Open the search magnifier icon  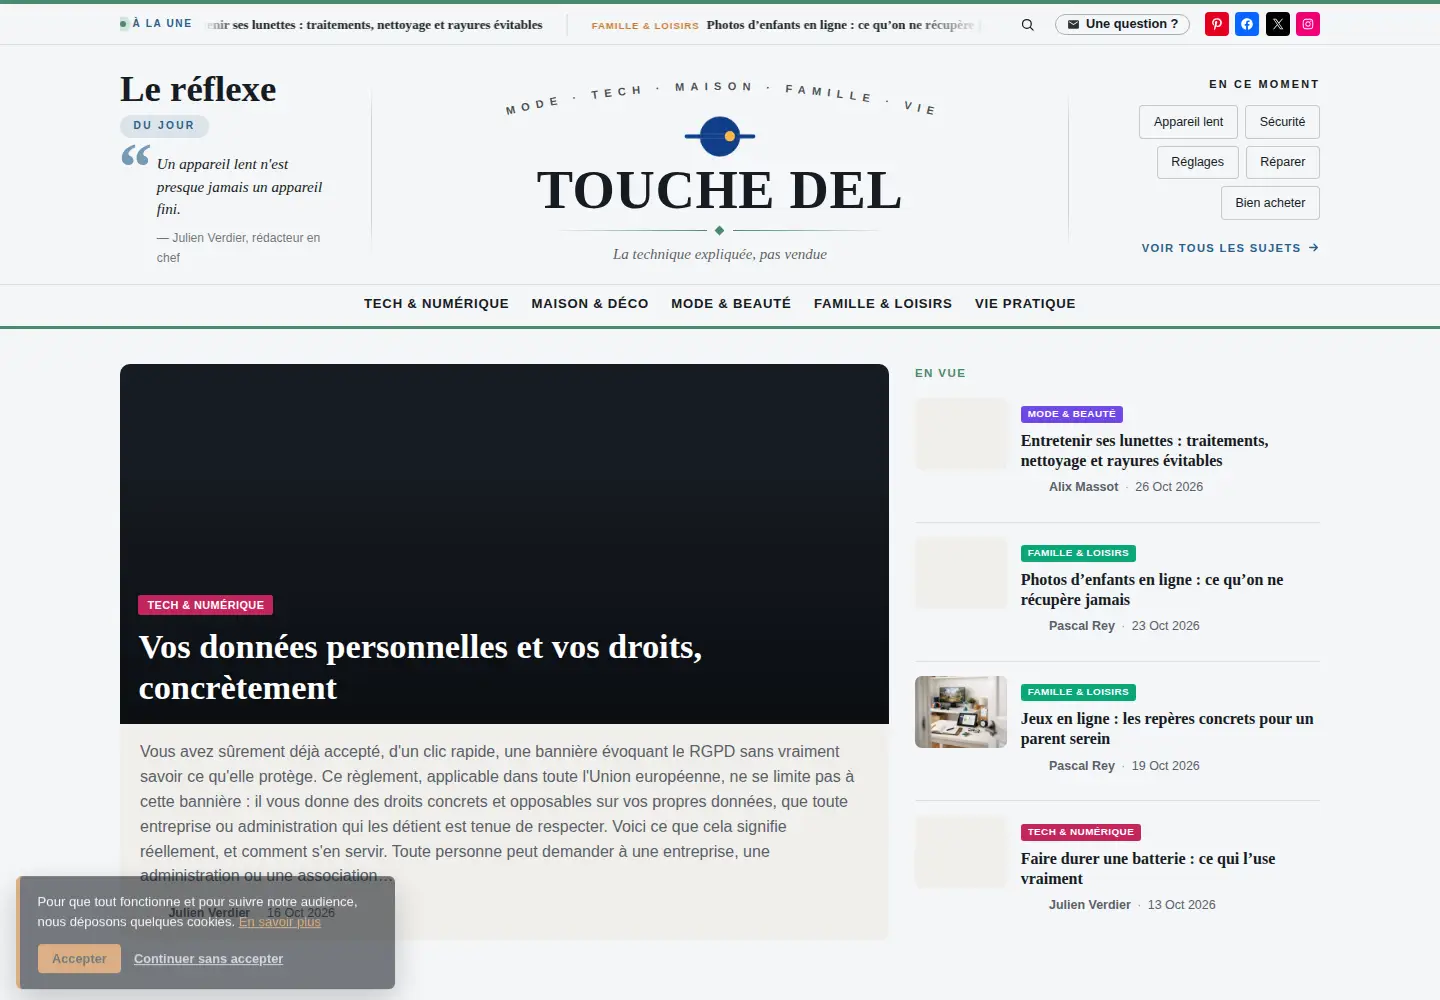(x=1027, y=25)
